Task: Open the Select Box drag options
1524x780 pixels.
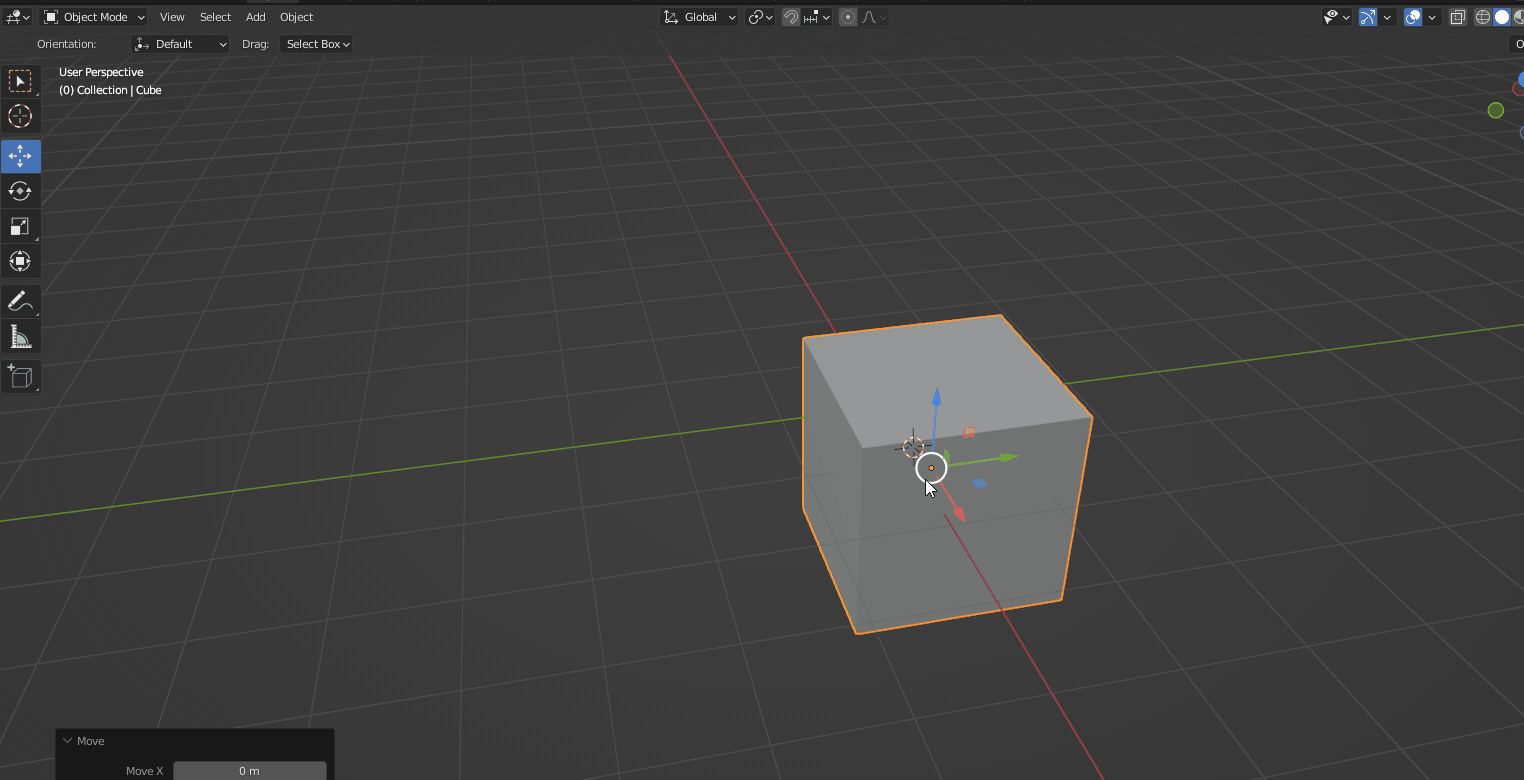Action: coord(316,43)
